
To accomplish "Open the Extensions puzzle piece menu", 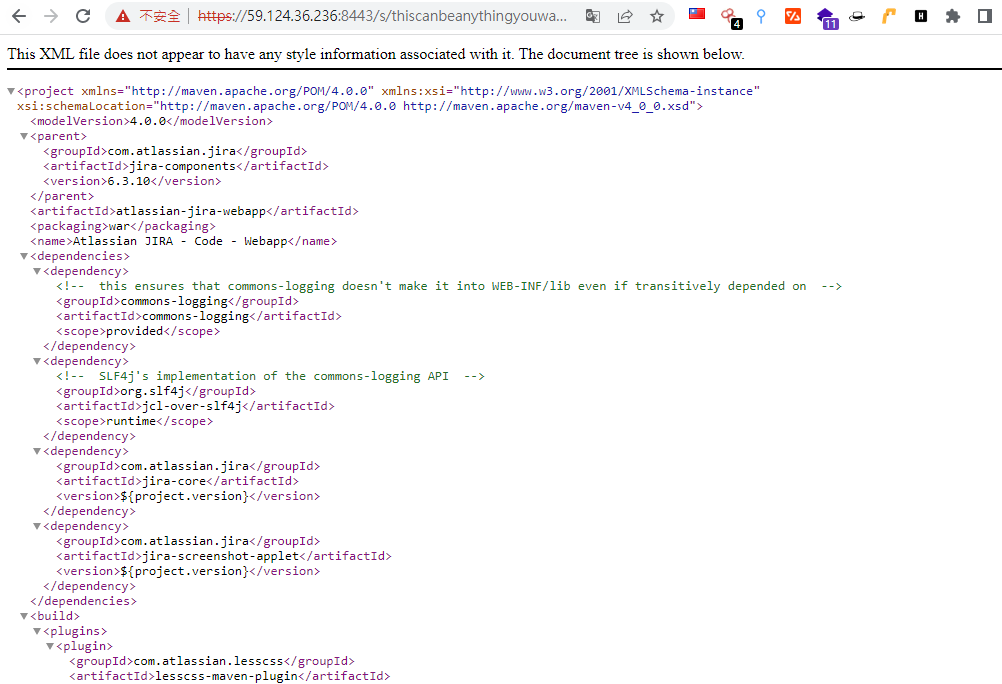I will (x=953, y=16).
